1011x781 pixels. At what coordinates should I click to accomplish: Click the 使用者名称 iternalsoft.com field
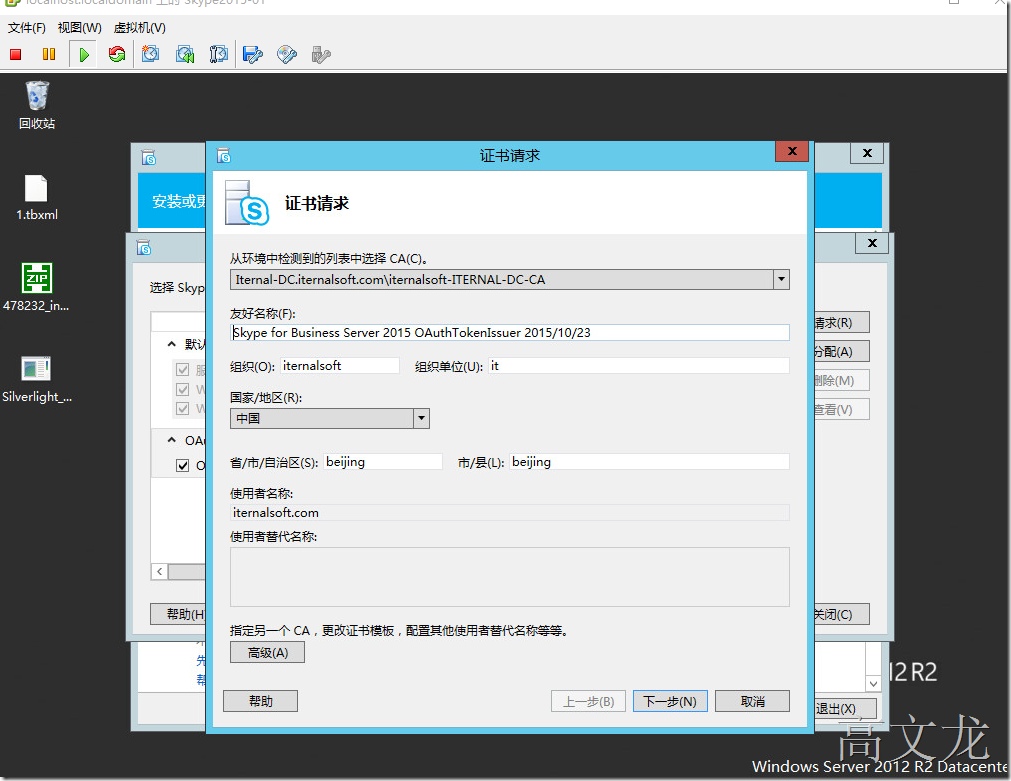pos(509,513)
